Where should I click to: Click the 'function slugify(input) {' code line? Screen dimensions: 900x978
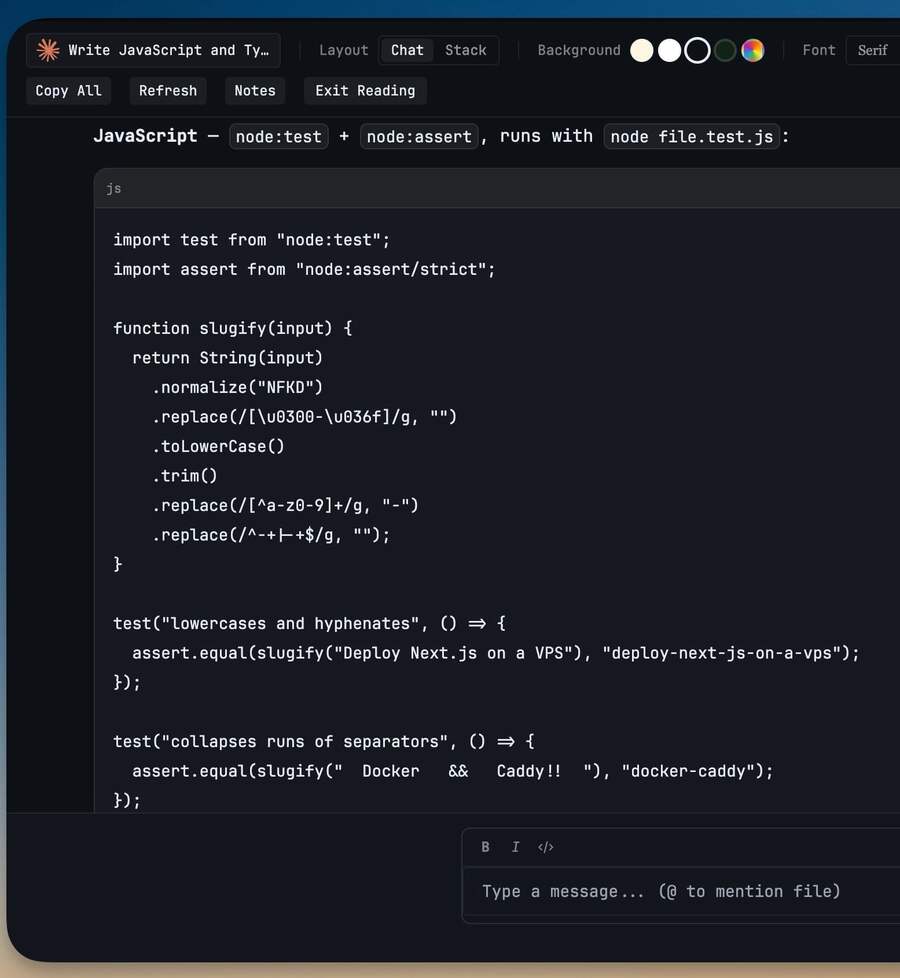tap(233, 328)
